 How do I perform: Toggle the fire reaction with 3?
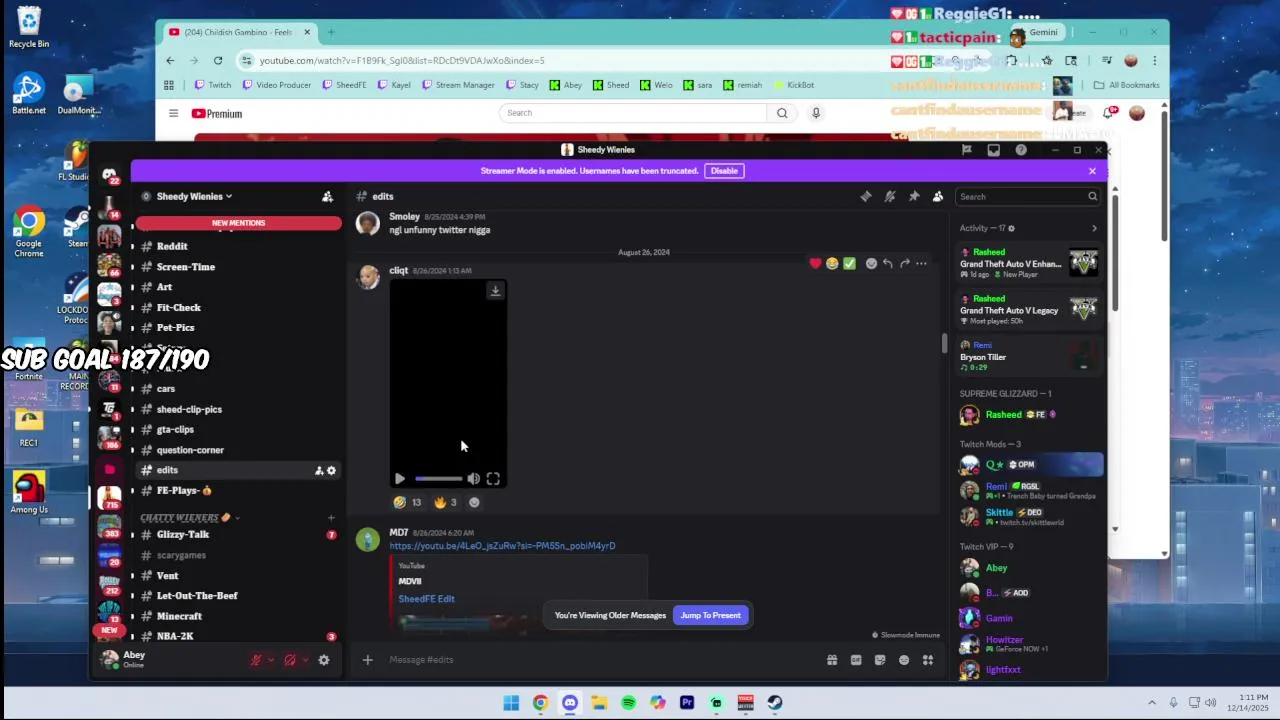445,503
